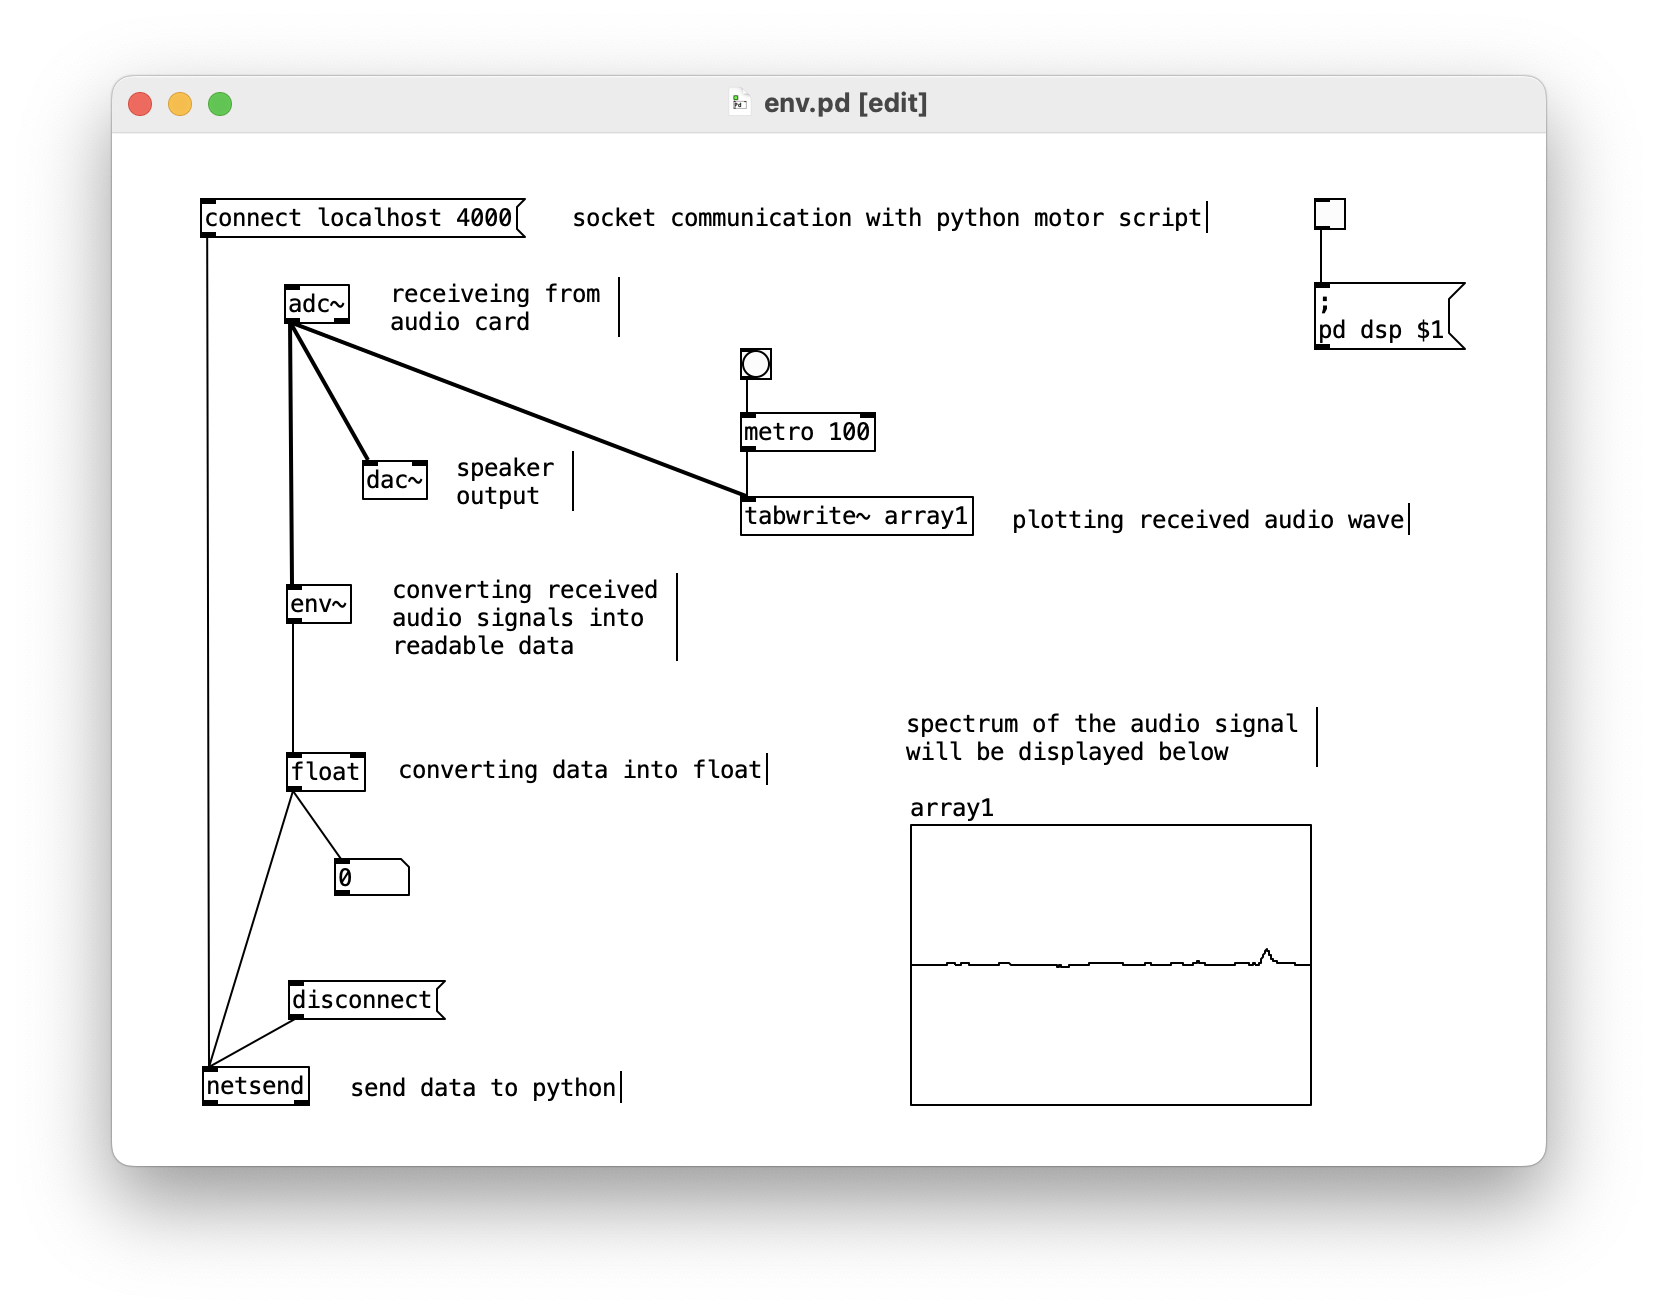Select the adc~ object box
The image size is (1658, 1314).
(x=318, y=304)
